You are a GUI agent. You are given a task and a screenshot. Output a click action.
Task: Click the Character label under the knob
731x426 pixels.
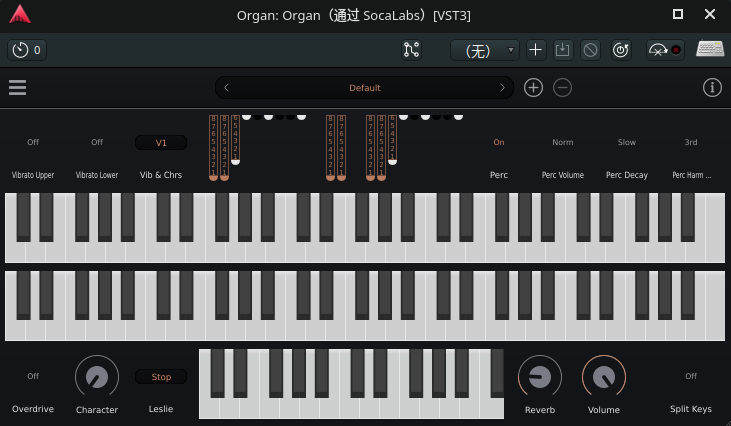coord(97,410)
